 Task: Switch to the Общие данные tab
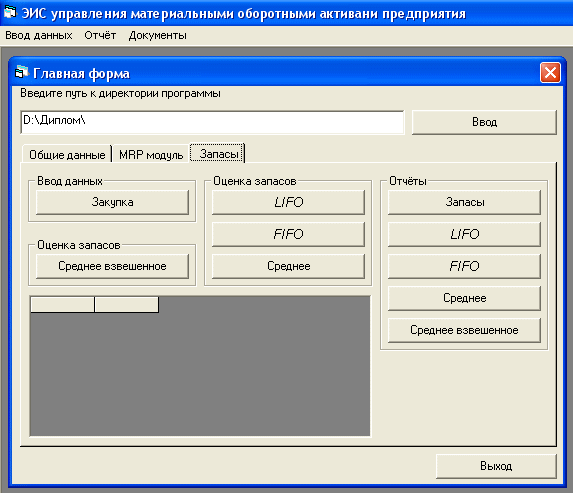(67, 155)
